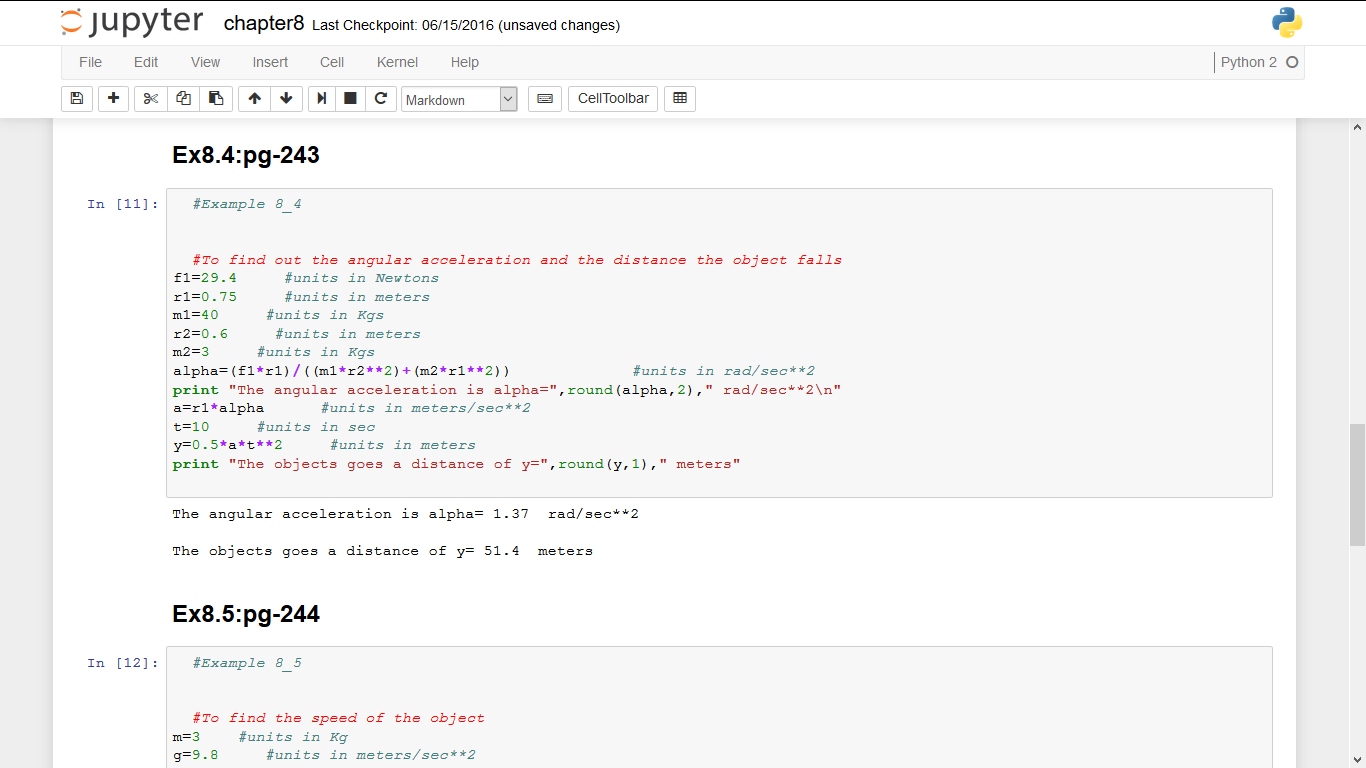This screenshot has height=768, width=1366.
Task: Run cell and select below
Action: click(x=321, y=99)
